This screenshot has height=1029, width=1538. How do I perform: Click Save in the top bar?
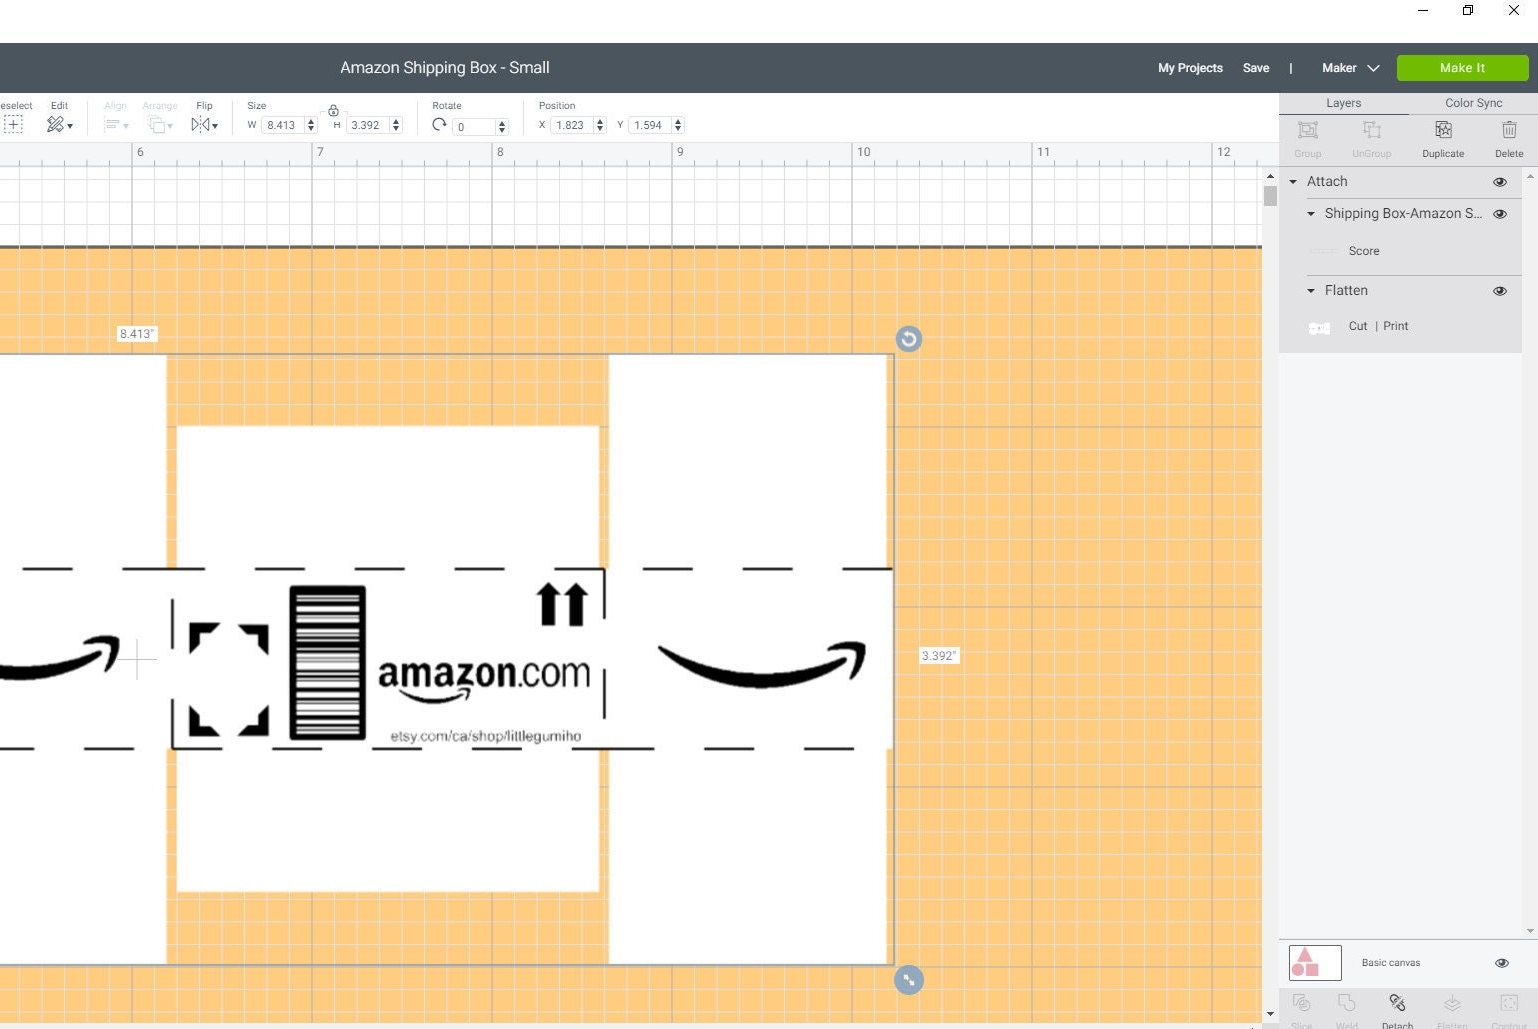click(1256, 68)
